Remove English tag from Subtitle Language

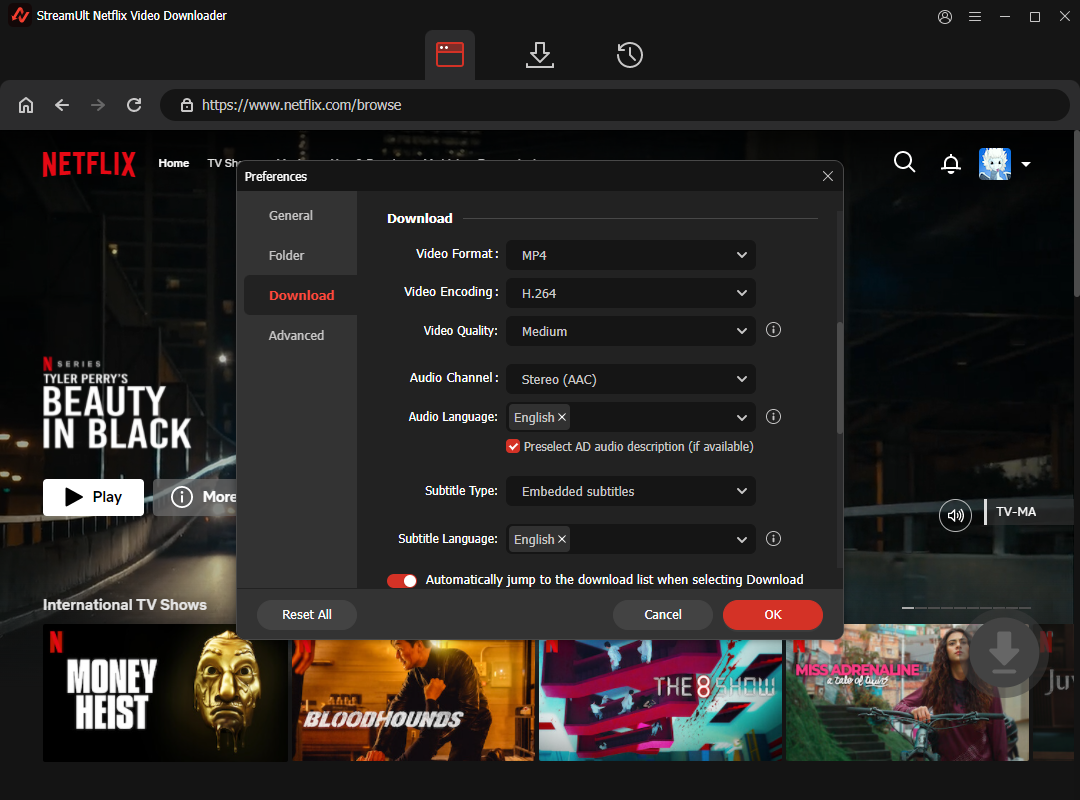[x=562, y=539]
